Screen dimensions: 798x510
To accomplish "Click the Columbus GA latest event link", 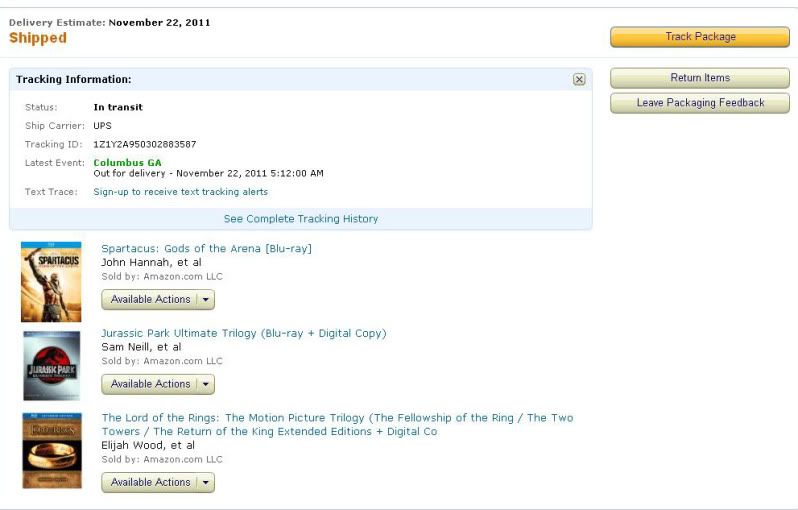I will point(127,163).
